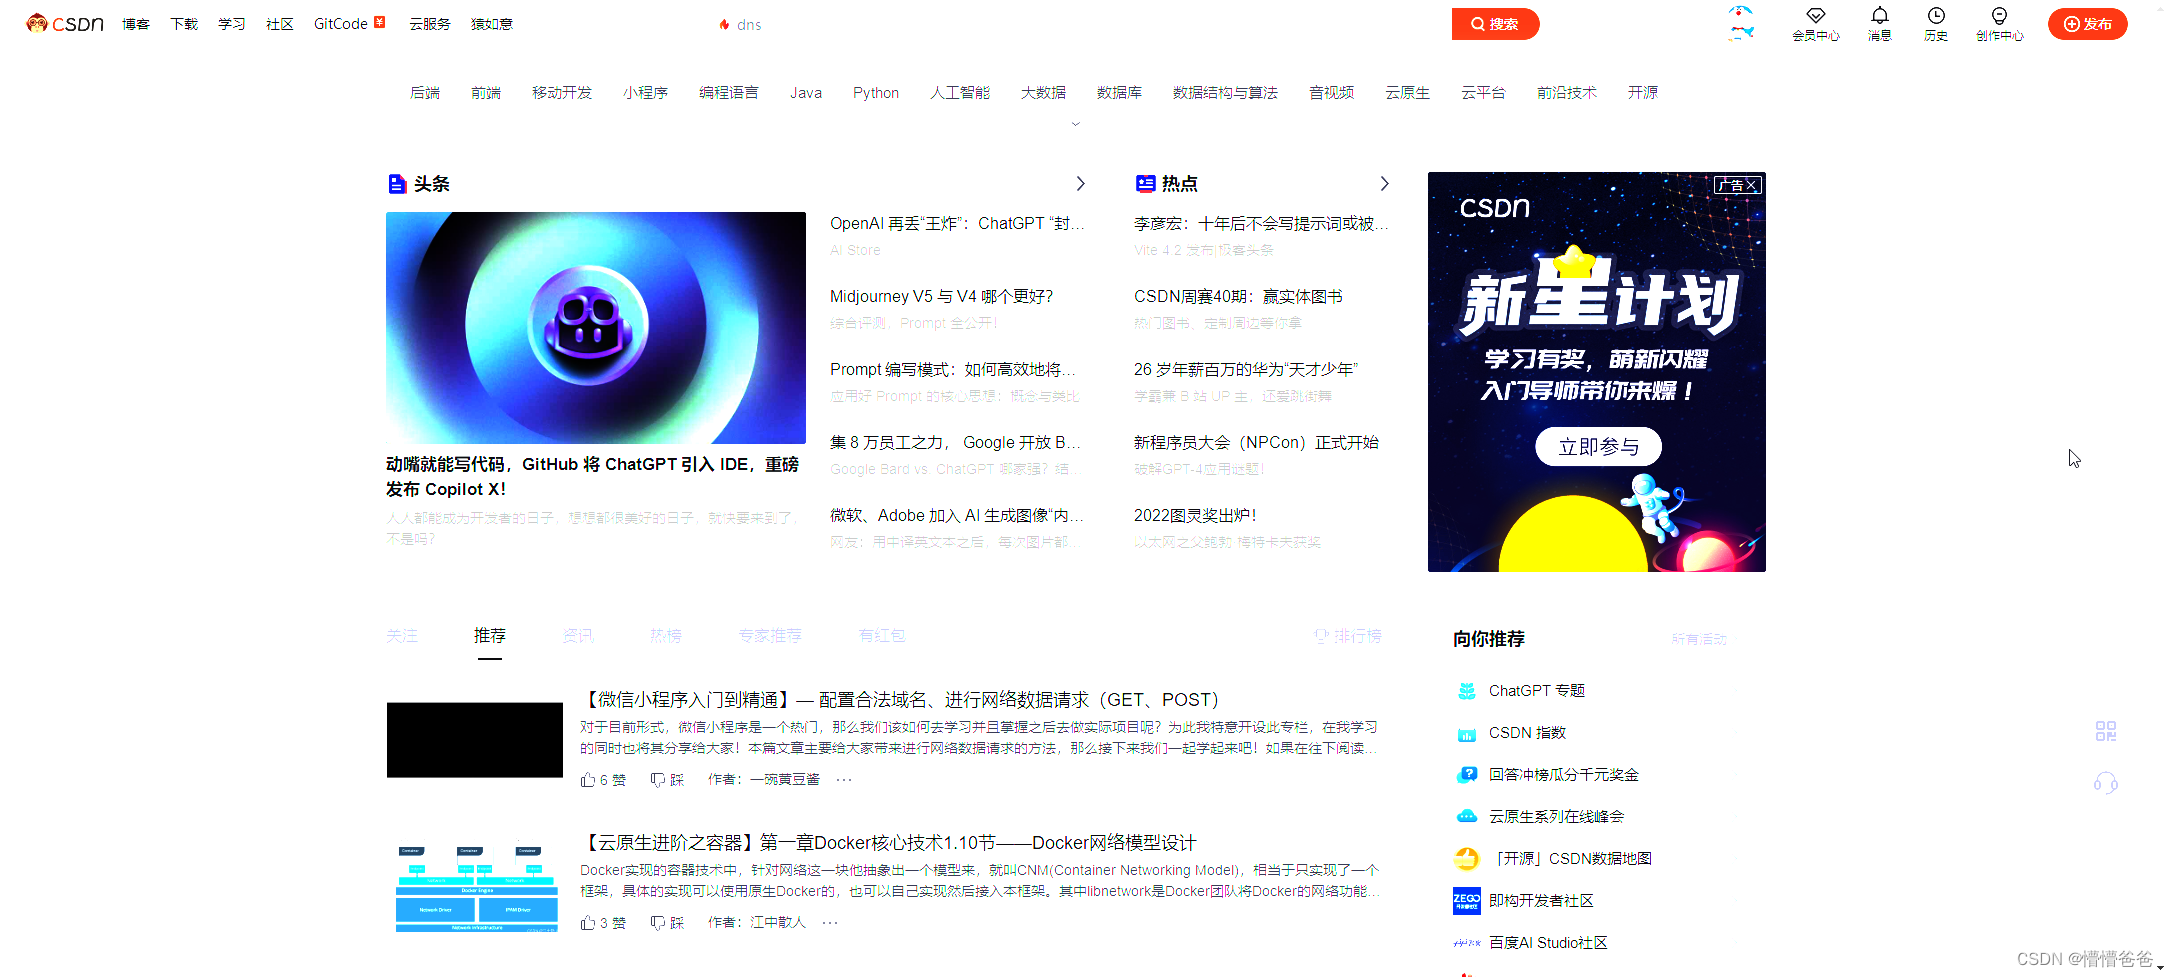This screenshot has height=977, width=2169.
Task: Focus the search box showing dns
Action: 1080,24
